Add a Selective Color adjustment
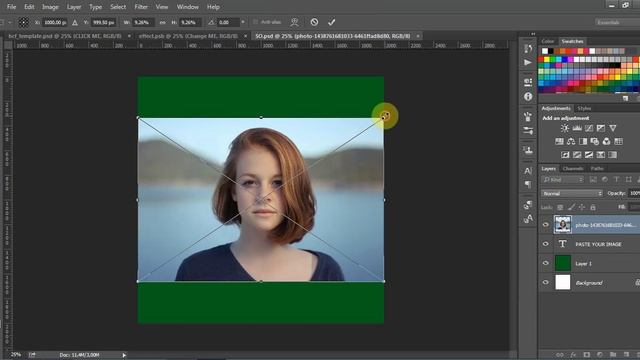The image size is (640, 360). pos(600,155)
